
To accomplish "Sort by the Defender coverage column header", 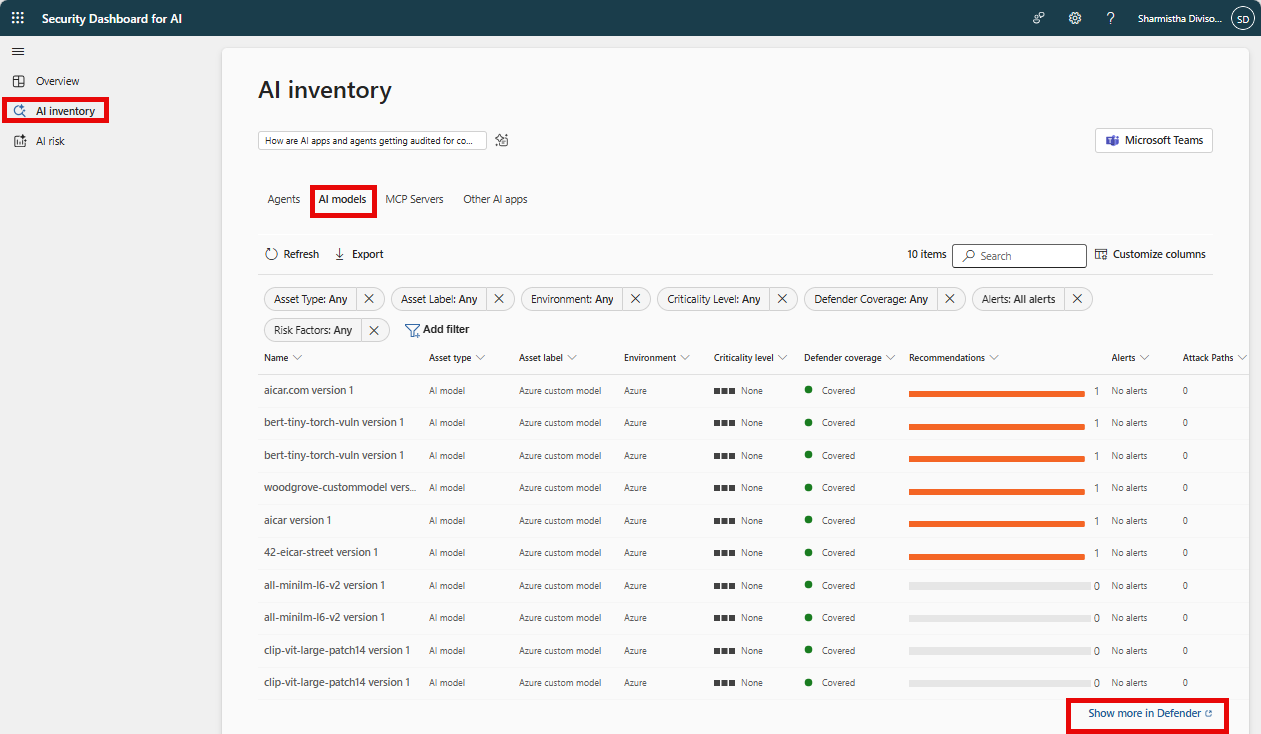I will point(849,358).
